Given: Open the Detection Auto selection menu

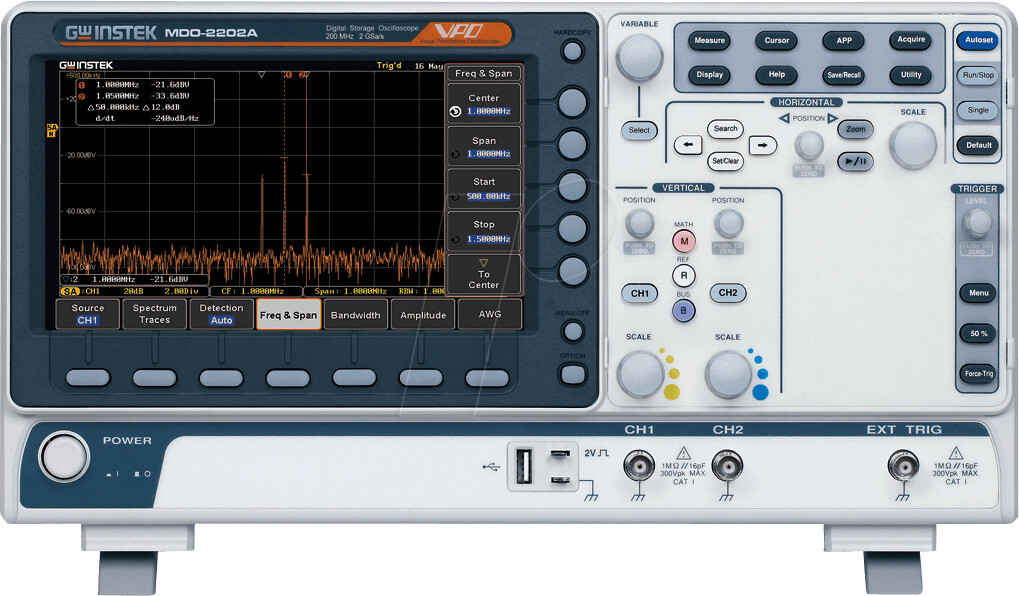Looking at the screenshot, I should [221, 314].
